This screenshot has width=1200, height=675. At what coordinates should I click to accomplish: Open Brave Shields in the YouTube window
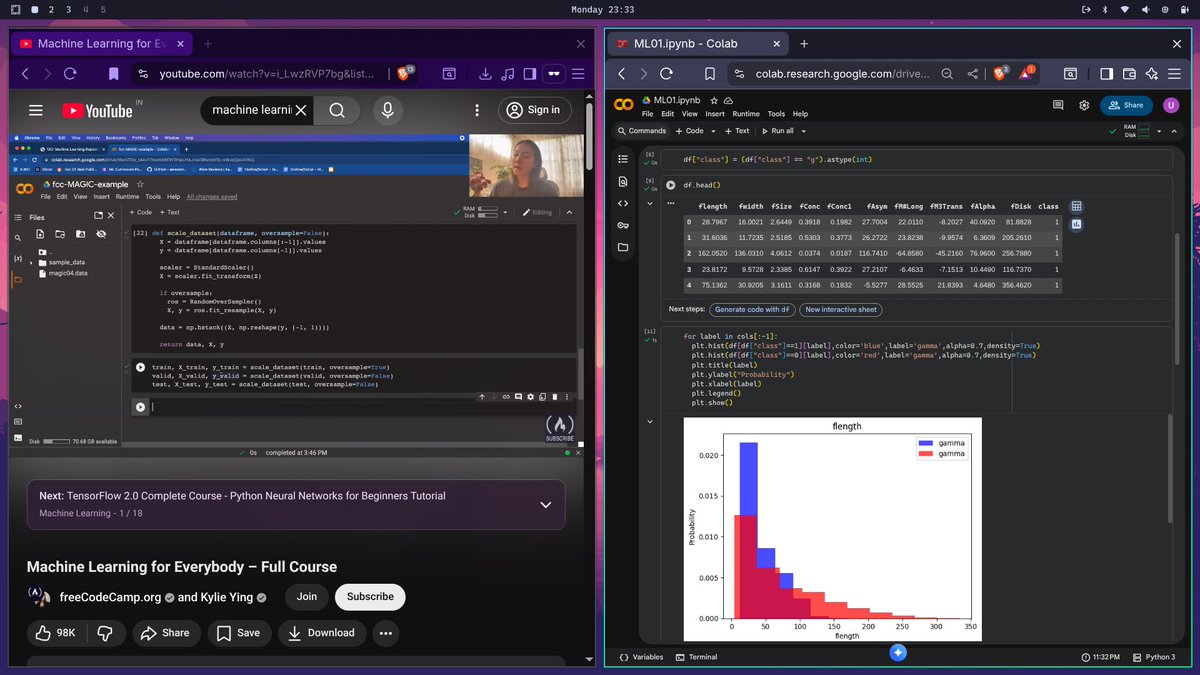405,74
